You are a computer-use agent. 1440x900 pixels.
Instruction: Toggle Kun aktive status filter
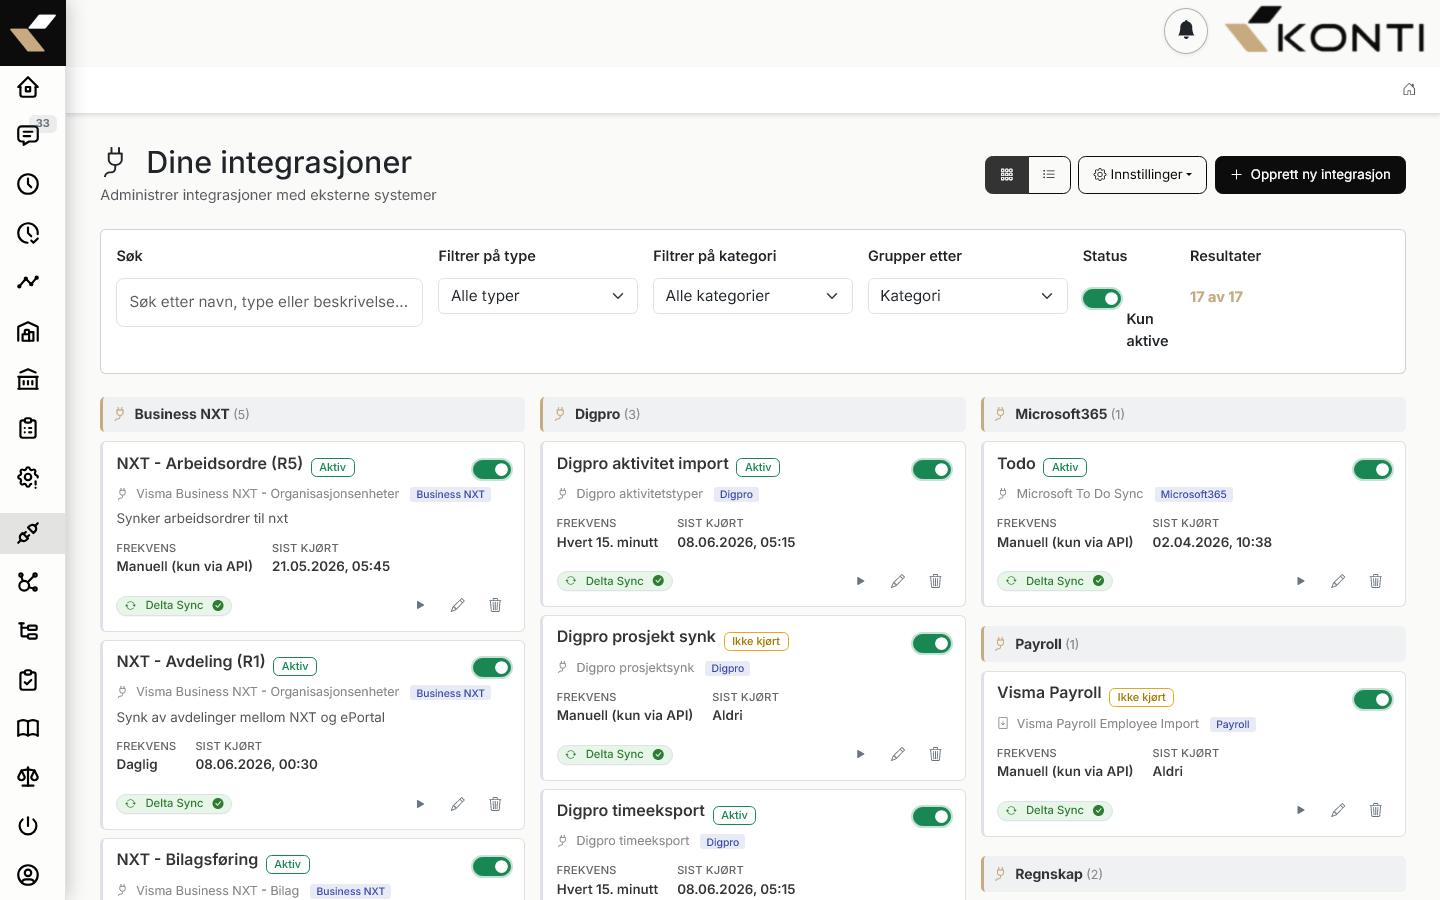click(x=1102, y=298)
